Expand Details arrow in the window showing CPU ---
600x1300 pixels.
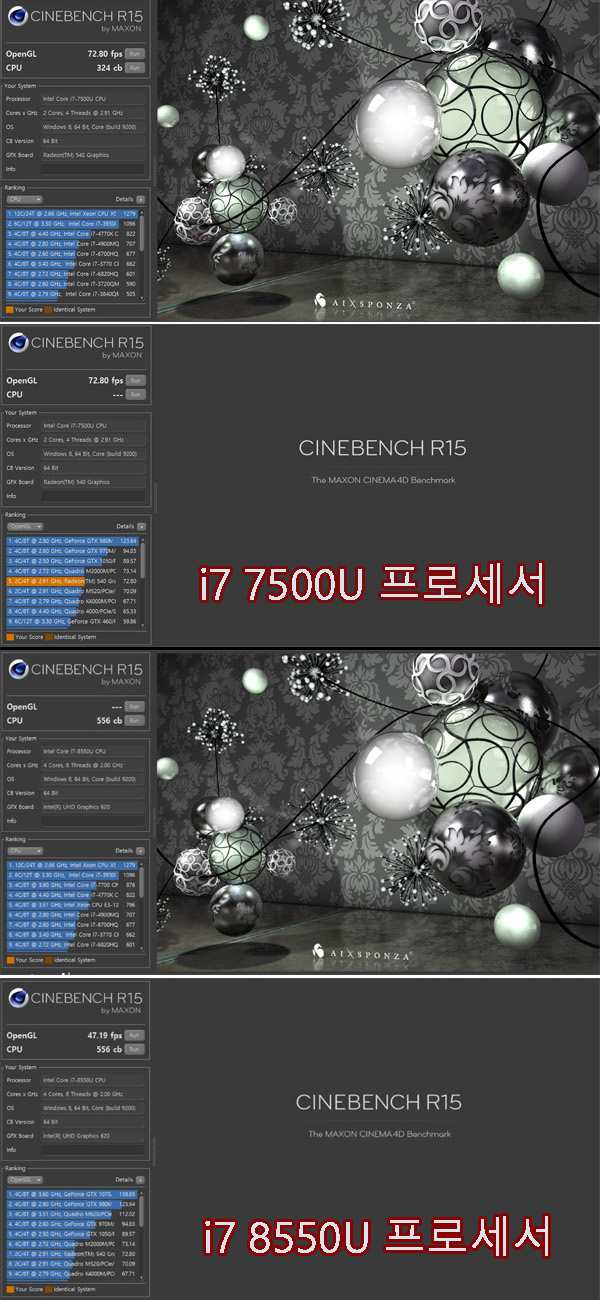(x=140, y=526)
